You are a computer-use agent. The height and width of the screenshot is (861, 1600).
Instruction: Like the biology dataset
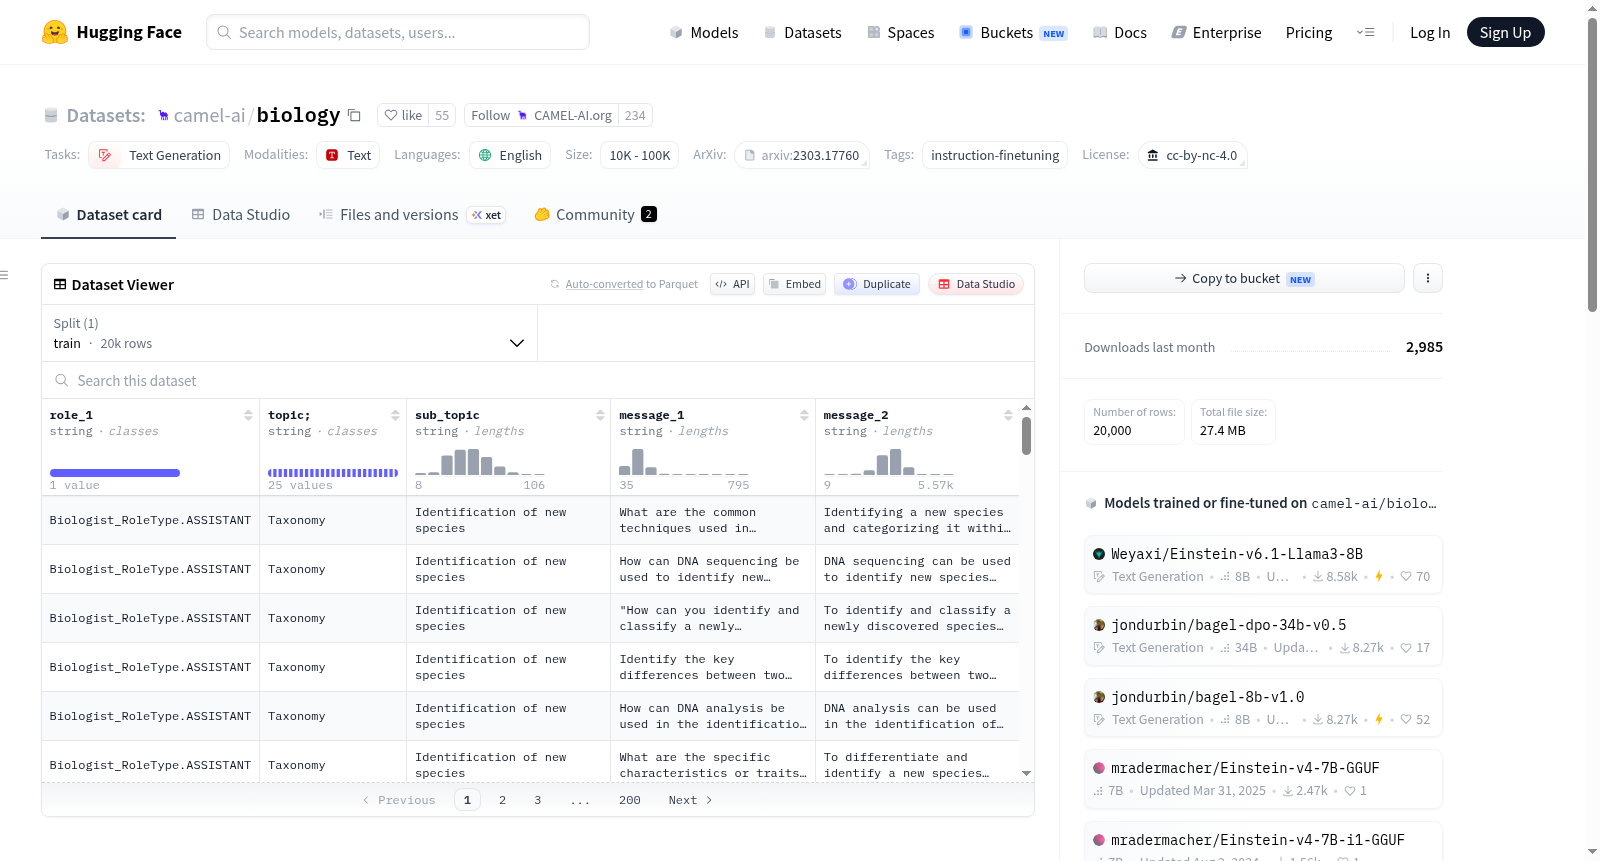pyautogui.click(x=403, y=115)
